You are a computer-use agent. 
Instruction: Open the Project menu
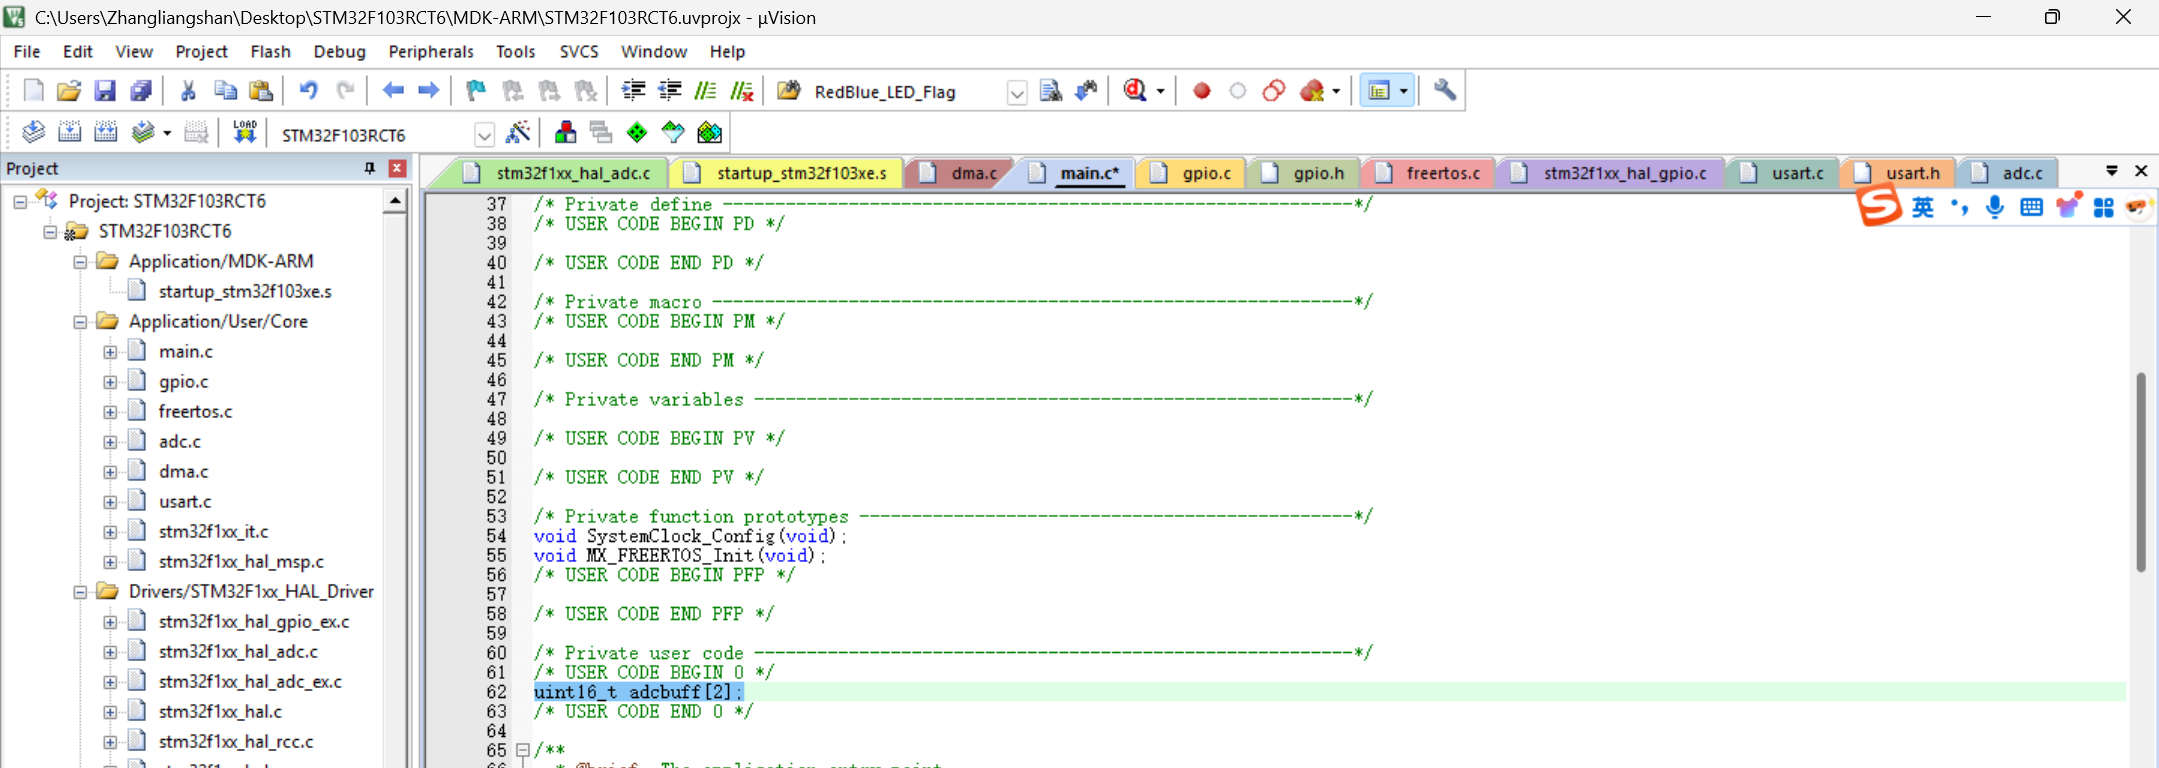tap(201, 52)
